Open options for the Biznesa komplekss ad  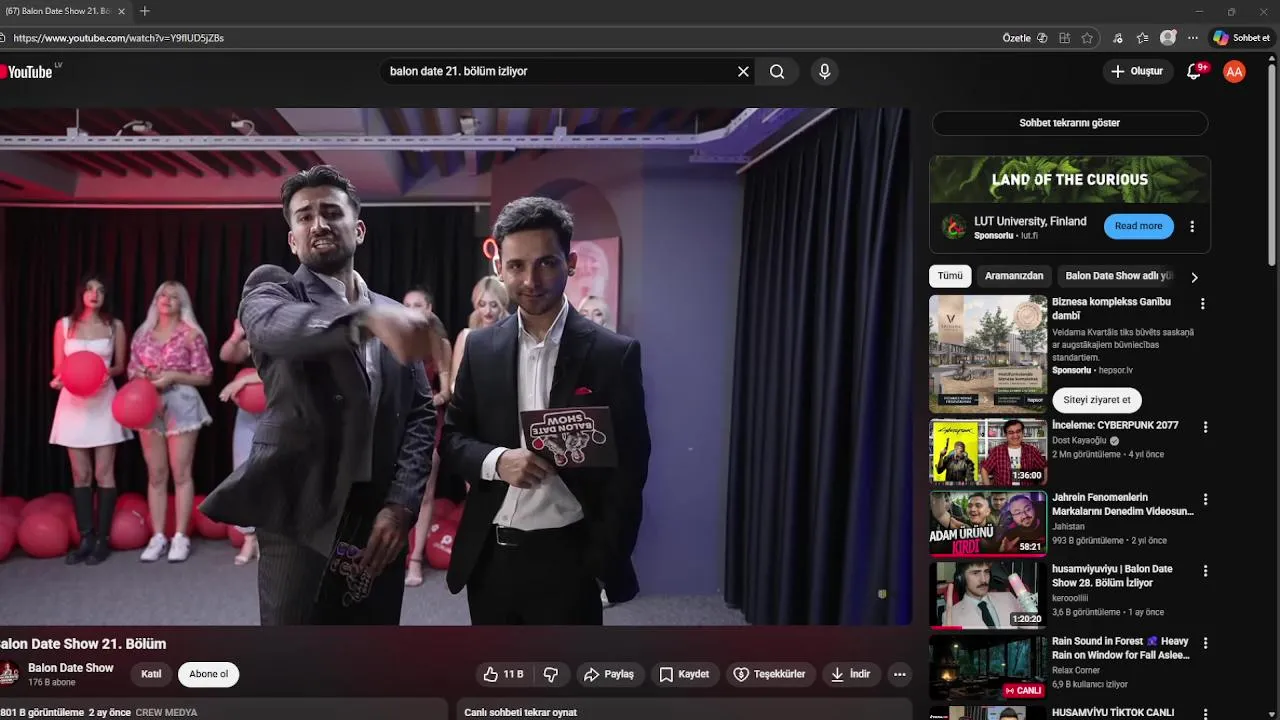point(1203,304)
